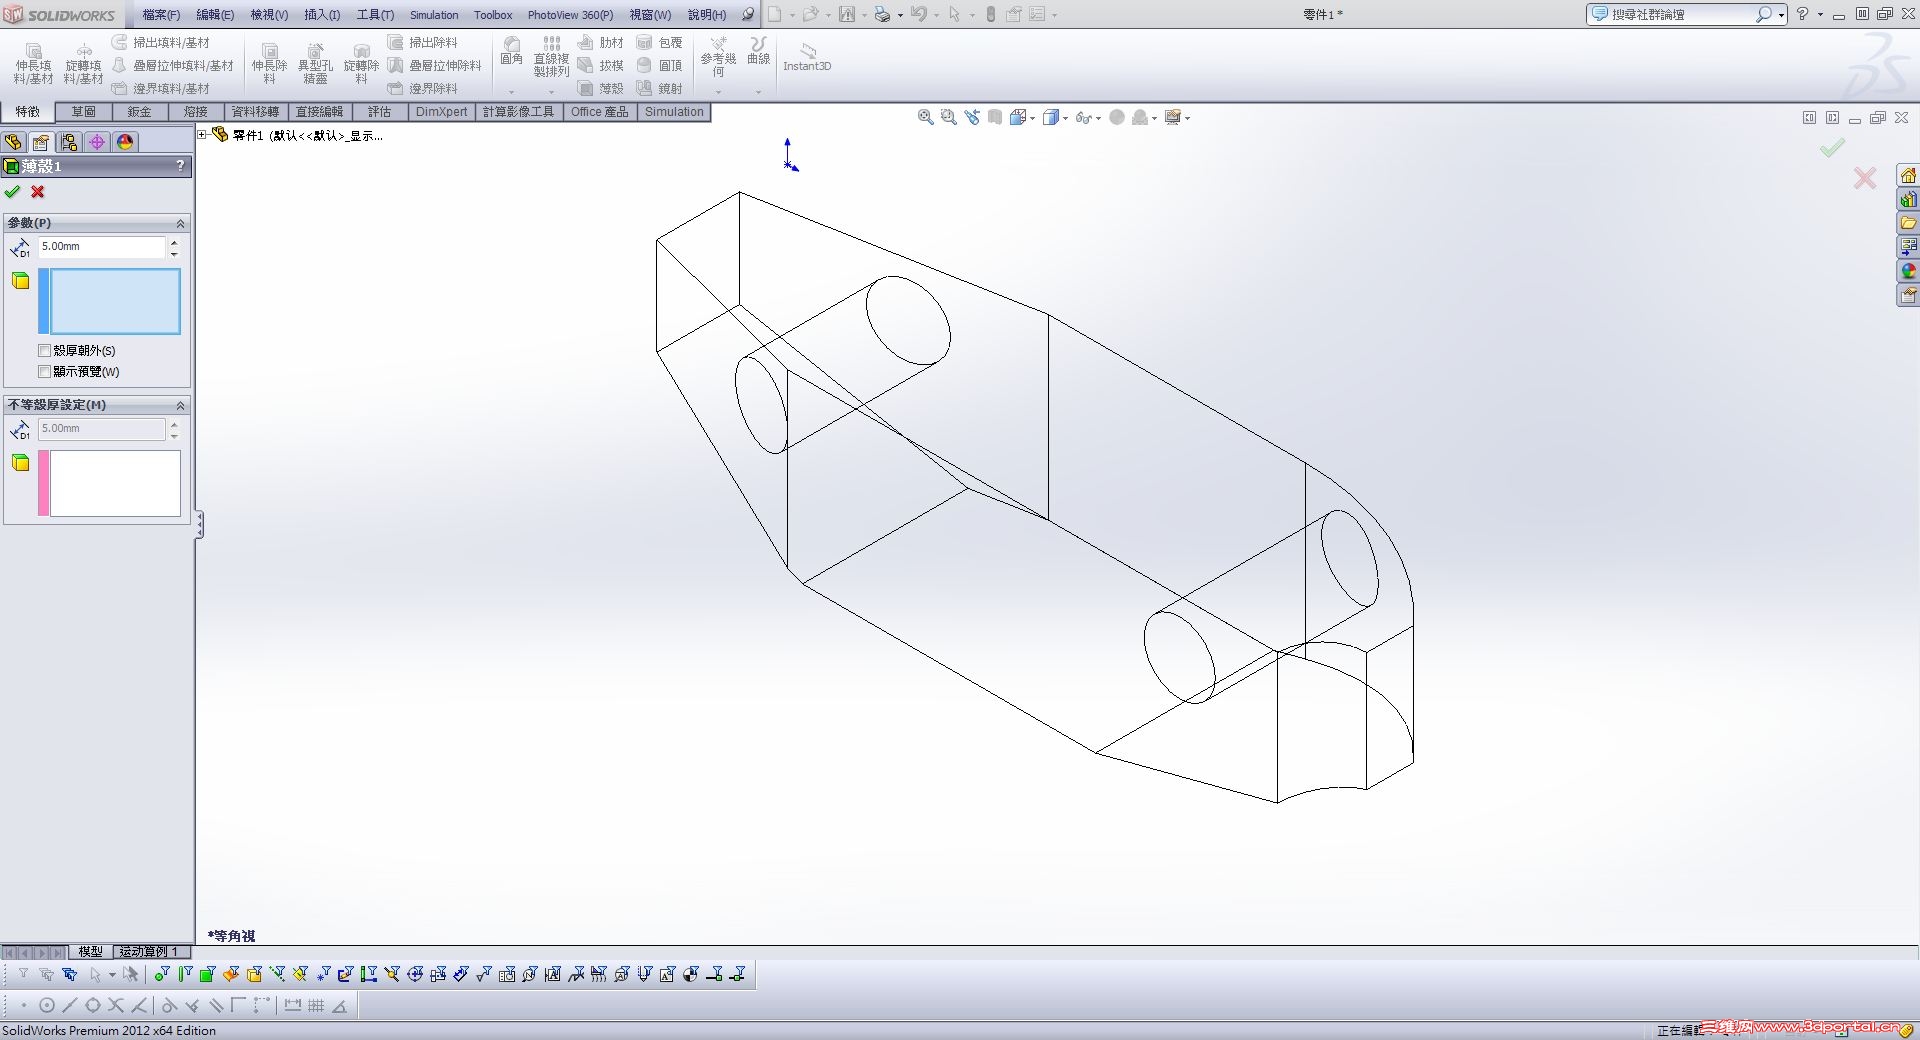This screenshot has height=1040, width=1920.
Task: Open the View Orientation flyout
Action: [1021, 118]
